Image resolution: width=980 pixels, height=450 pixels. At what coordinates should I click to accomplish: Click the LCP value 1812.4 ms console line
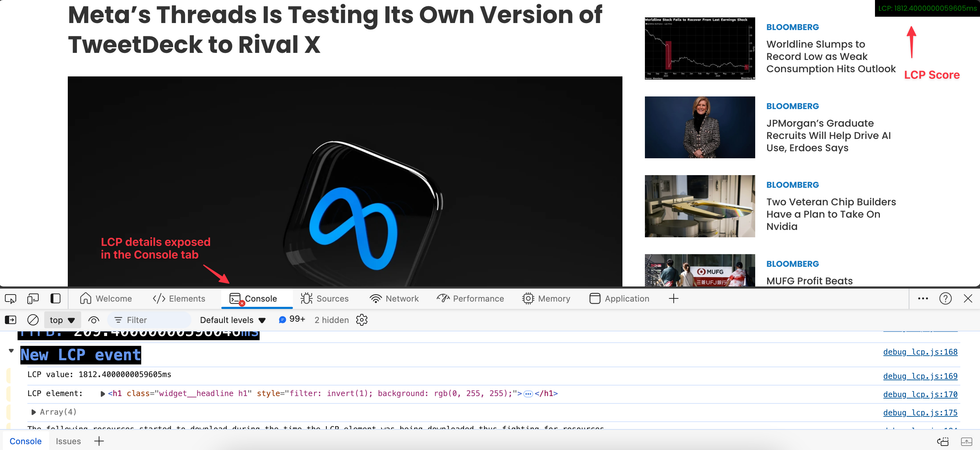(99, 374)
